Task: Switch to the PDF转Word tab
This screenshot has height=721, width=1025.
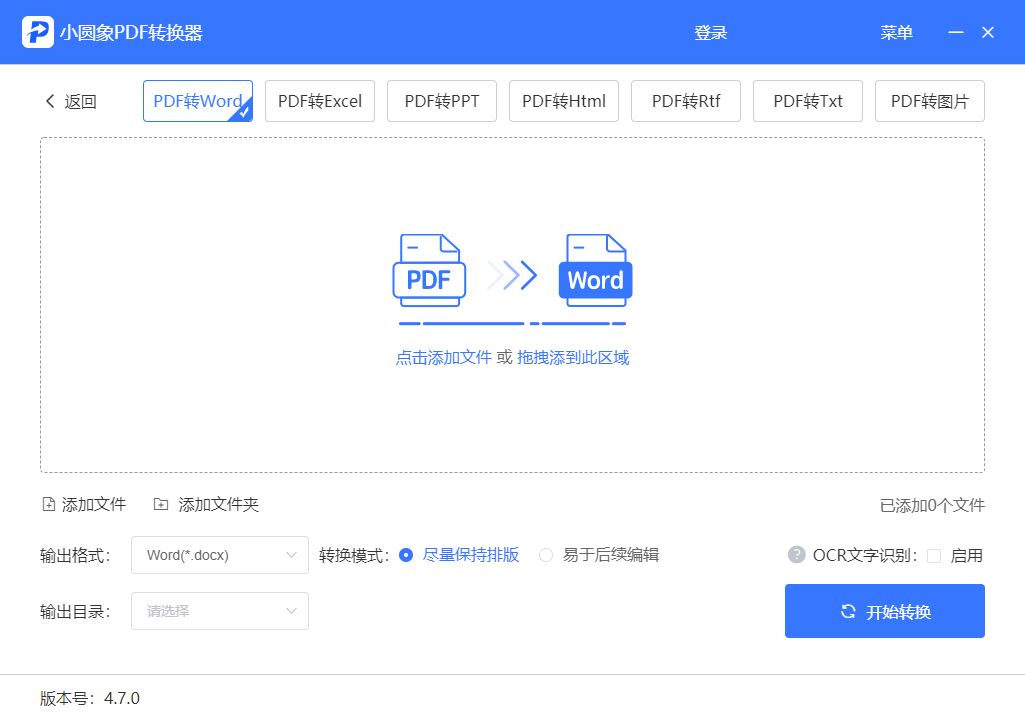Action: click(198, 101)
